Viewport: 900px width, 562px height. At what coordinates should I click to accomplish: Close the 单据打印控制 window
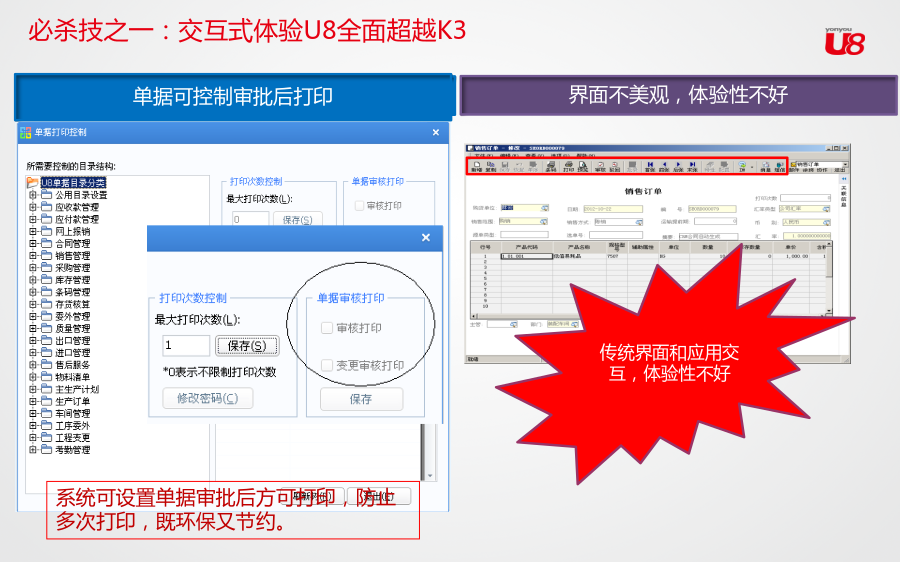coord(436,133)
